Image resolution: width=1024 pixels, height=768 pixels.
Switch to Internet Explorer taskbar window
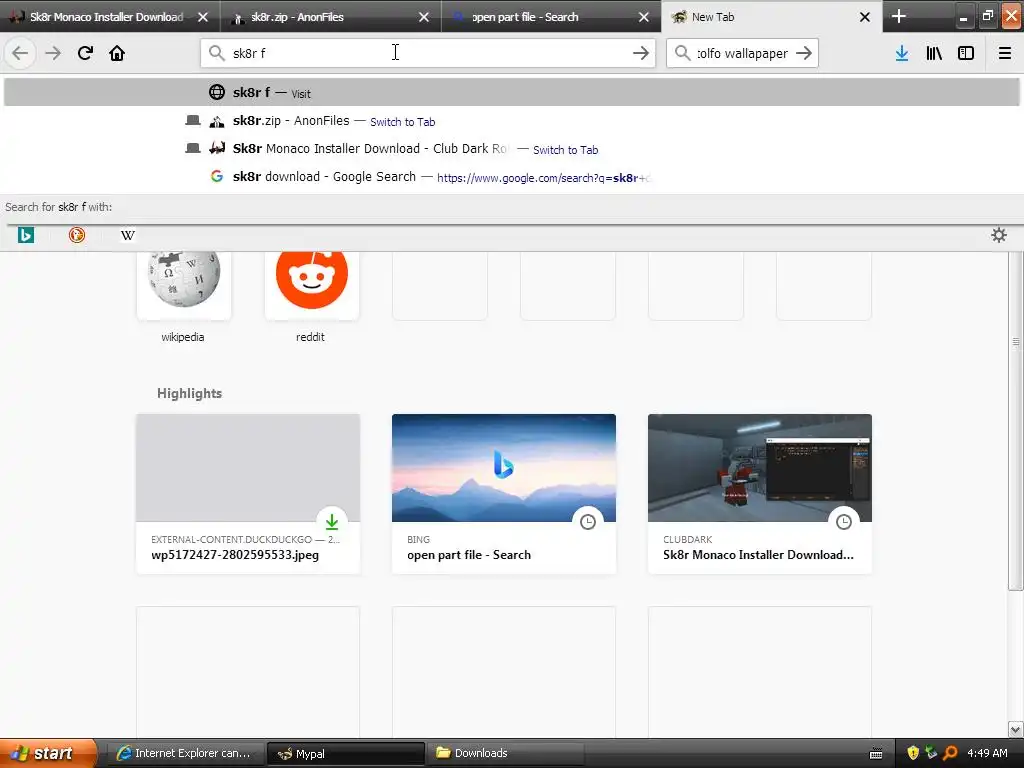click(x=185, y=753)
